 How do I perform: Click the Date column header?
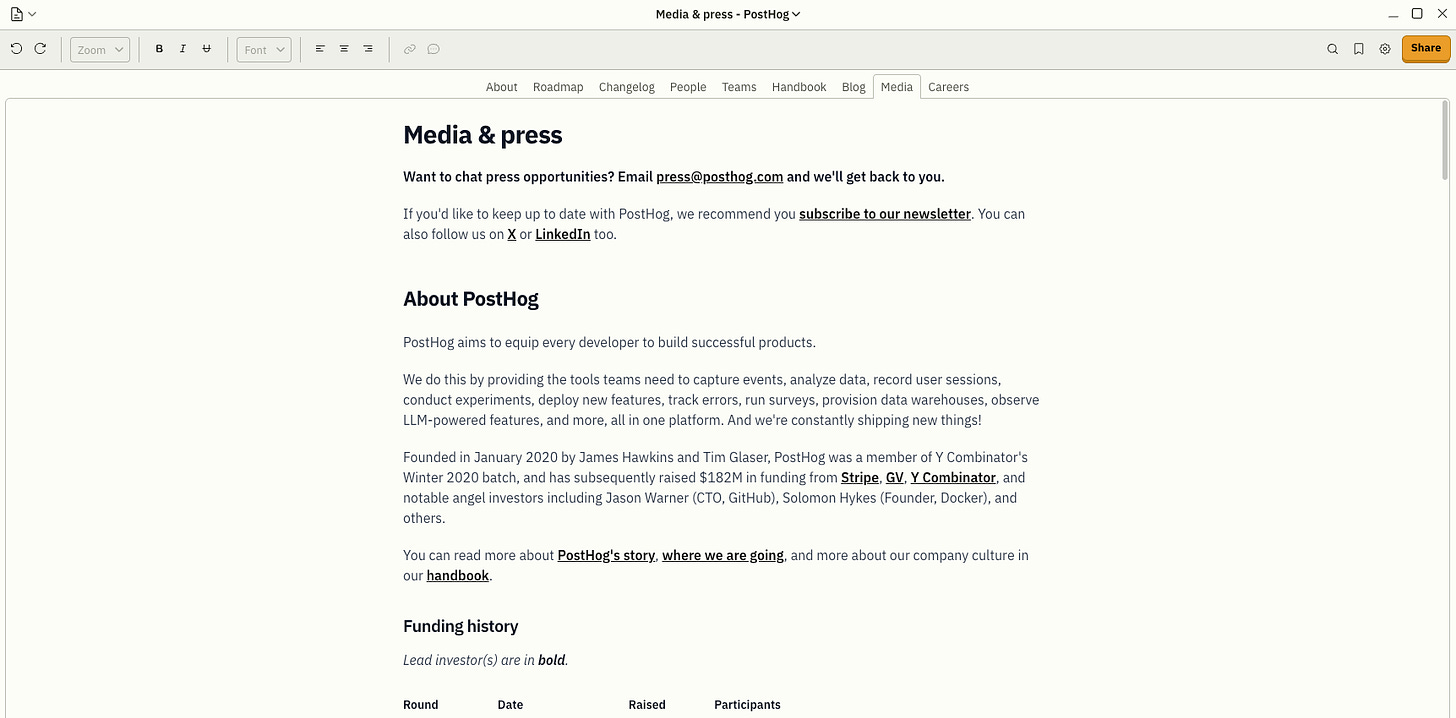[x=511, y=705]
